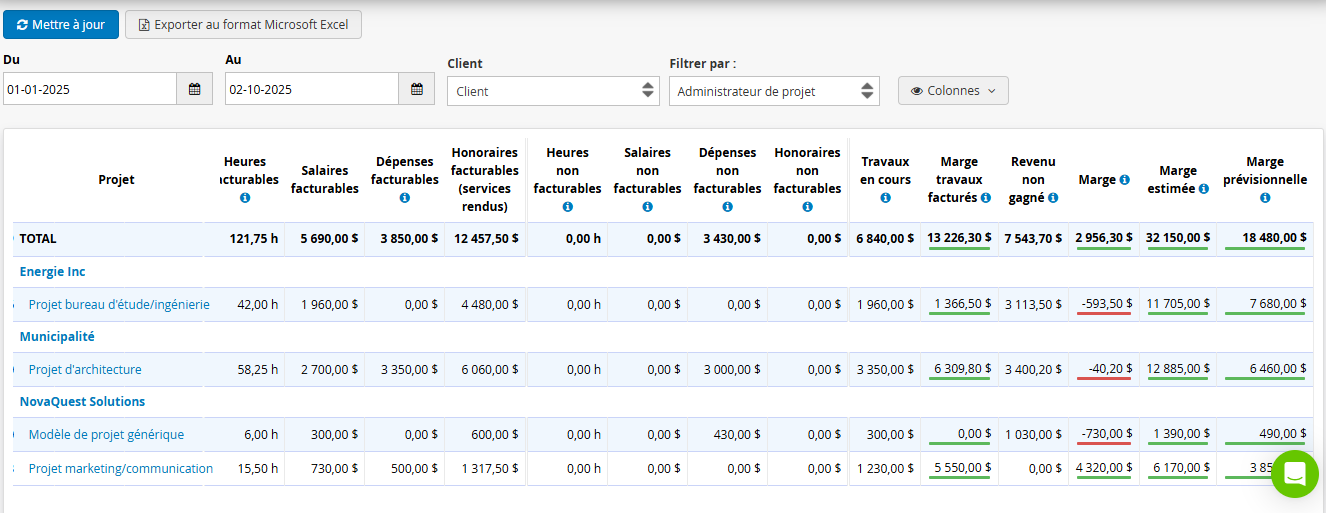Open the Colonnes visibility dropdown
Screen dimensions: 1326x513
pyautogui.click(x=953, y=91)
